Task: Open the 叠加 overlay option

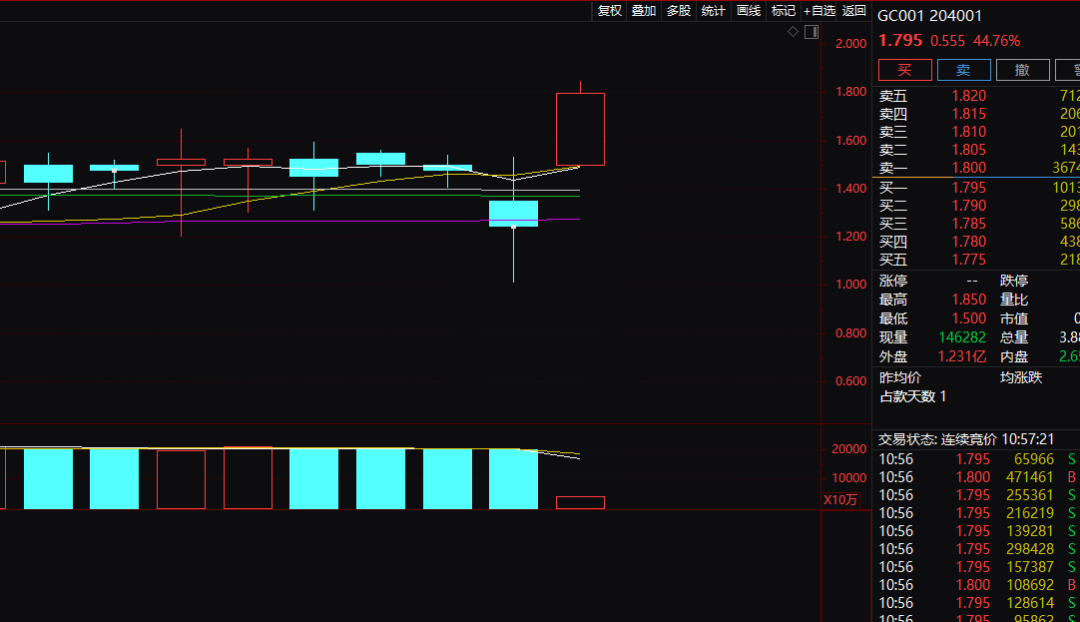Action: tap(644, 10)
